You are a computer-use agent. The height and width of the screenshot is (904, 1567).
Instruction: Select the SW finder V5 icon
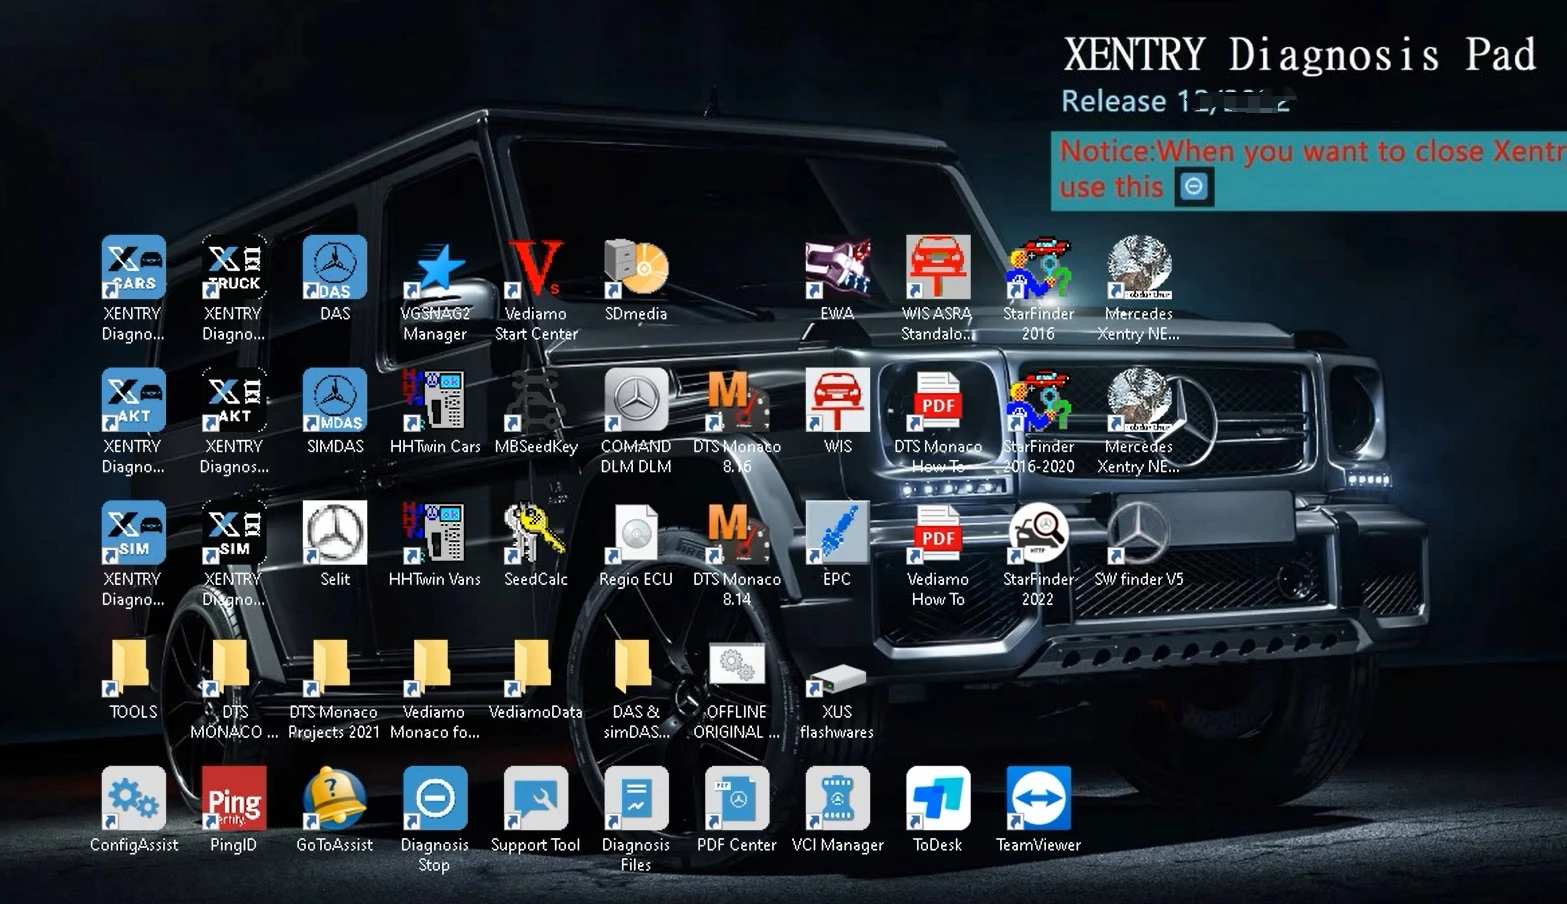click(1138, 535)
